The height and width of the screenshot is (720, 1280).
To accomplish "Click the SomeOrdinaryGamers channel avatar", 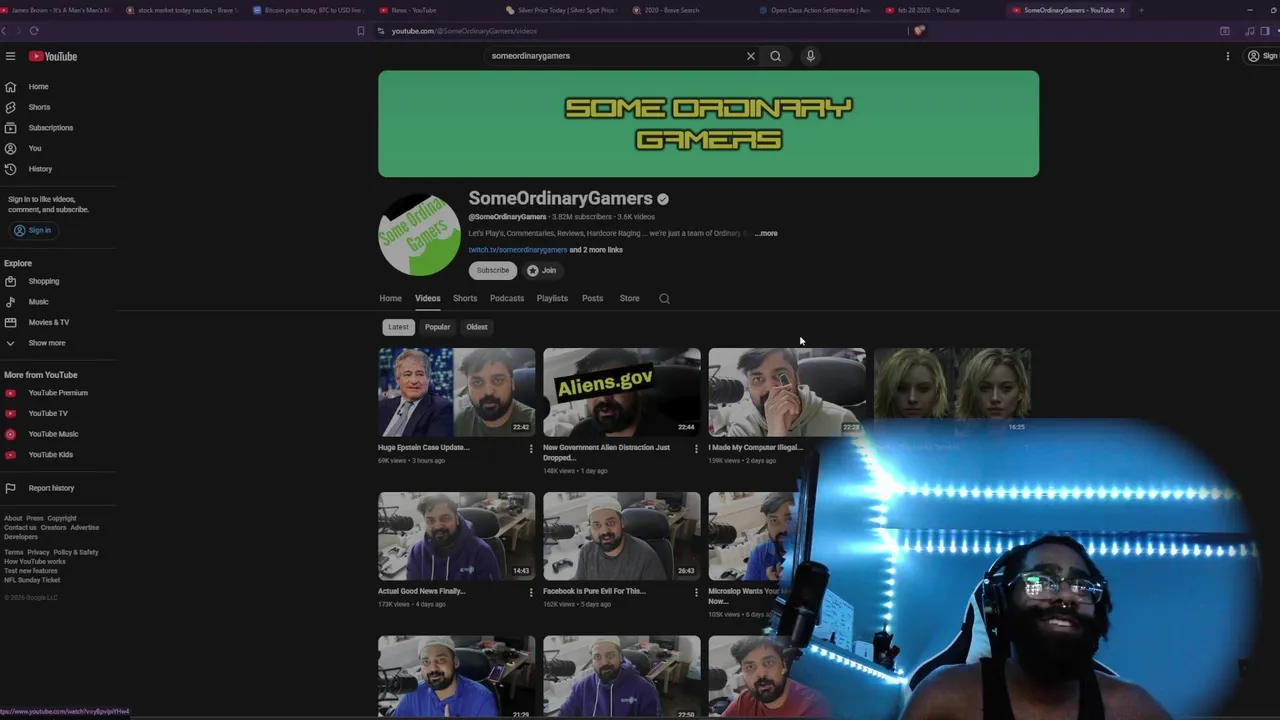I will point(420,235).
